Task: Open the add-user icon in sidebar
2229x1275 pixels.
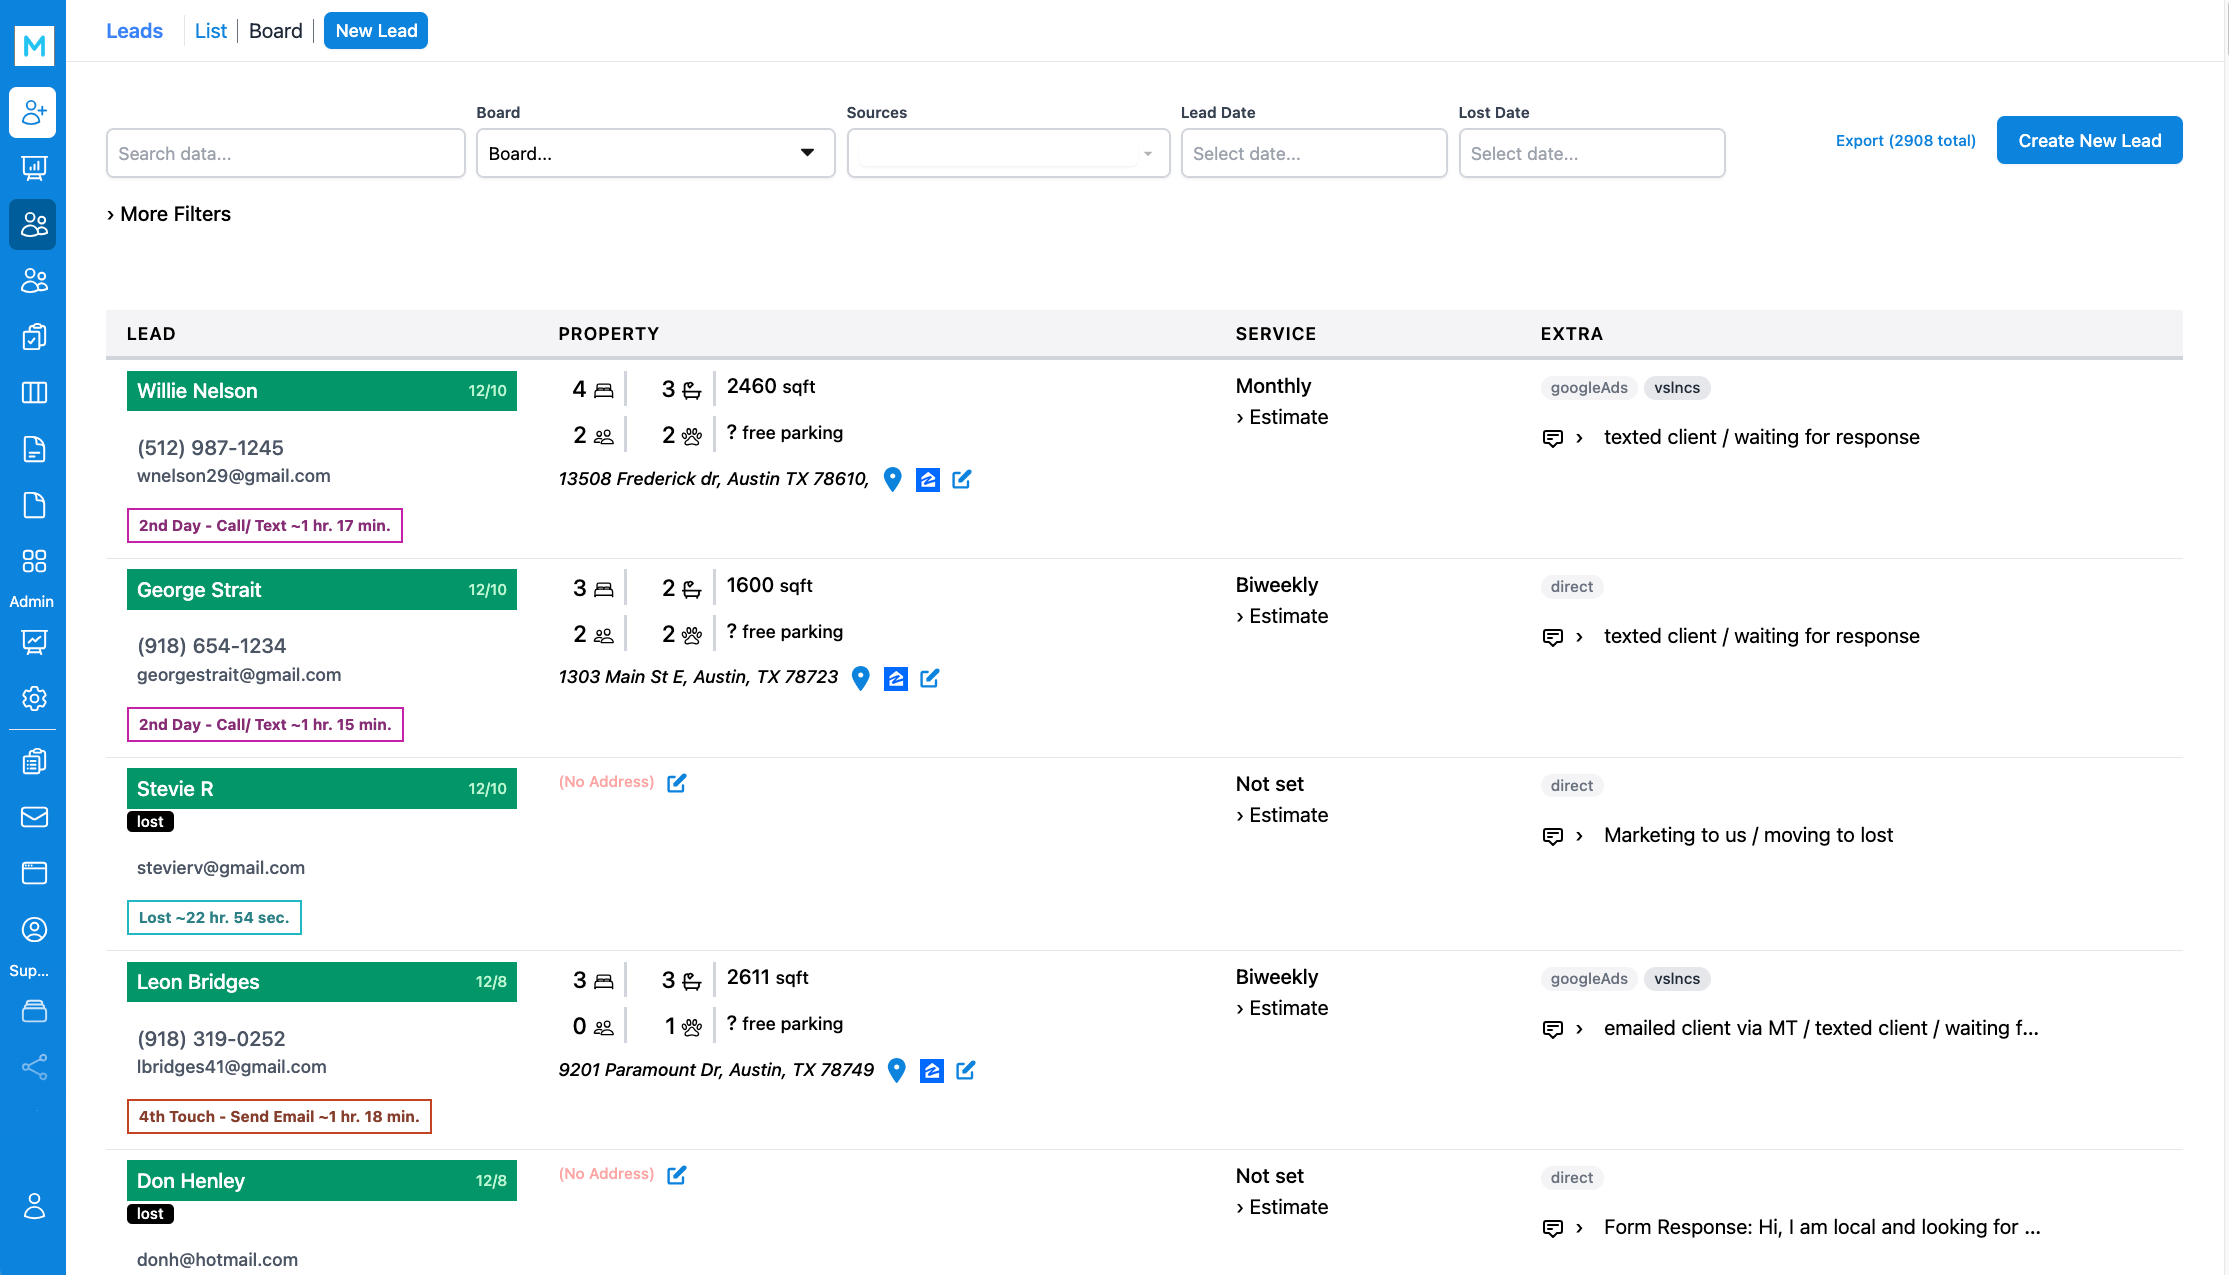Action: (33, 112)
